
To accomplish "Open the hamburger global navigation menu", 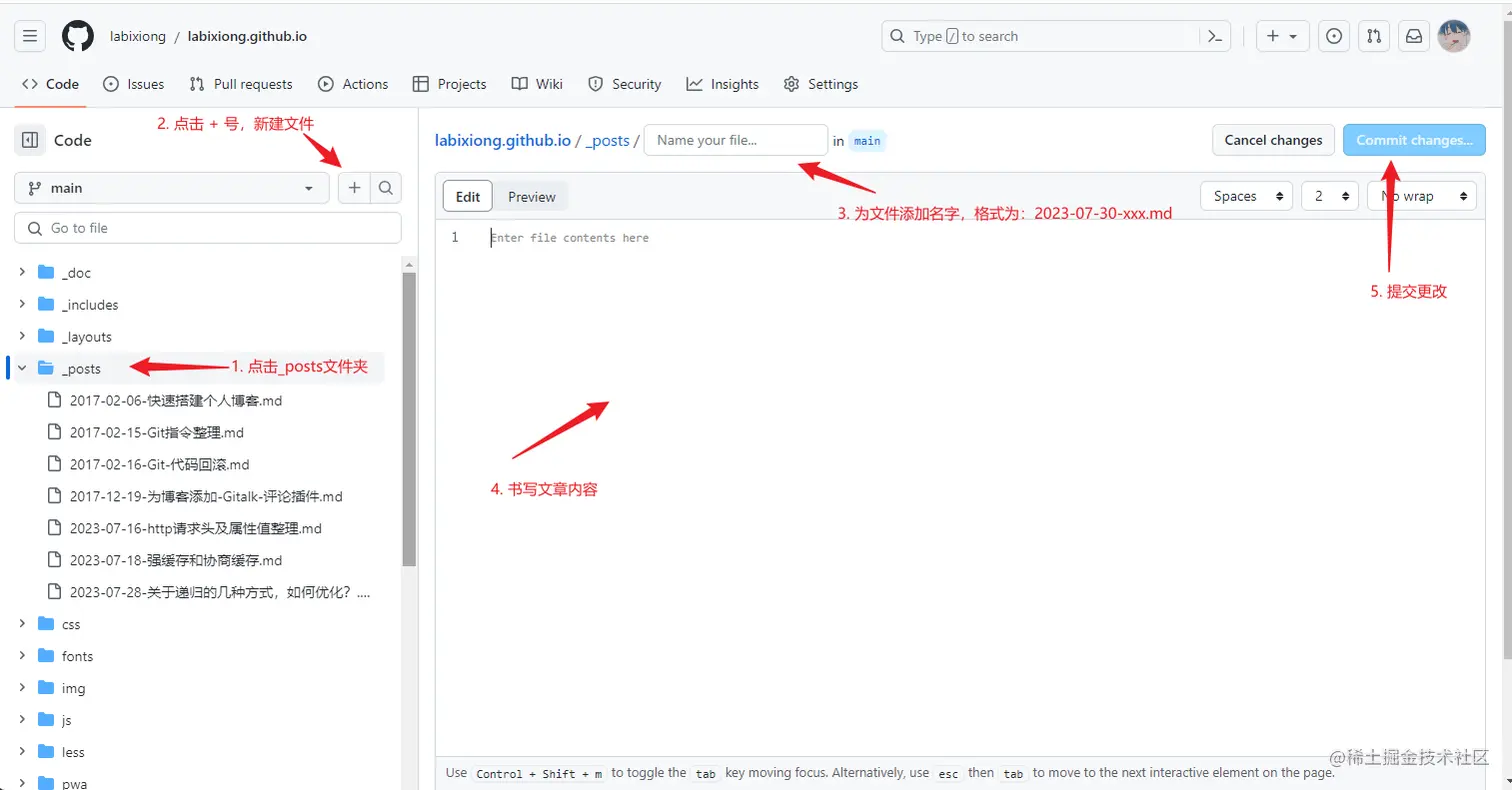I will [x=30, y=36].
